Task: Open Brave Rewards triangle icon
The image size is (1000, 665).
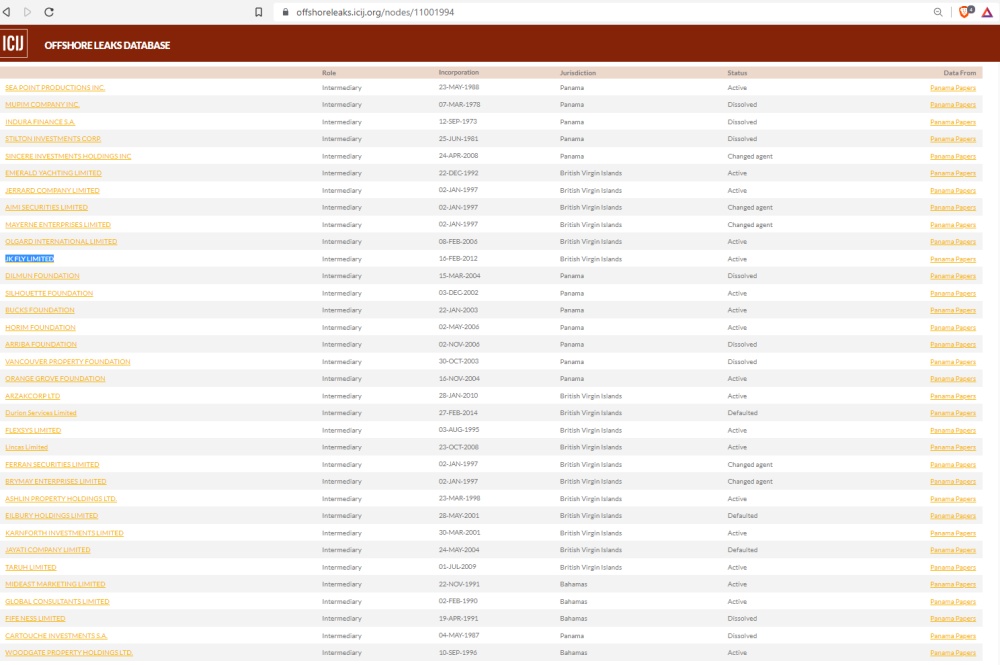Action: point(987,12)
